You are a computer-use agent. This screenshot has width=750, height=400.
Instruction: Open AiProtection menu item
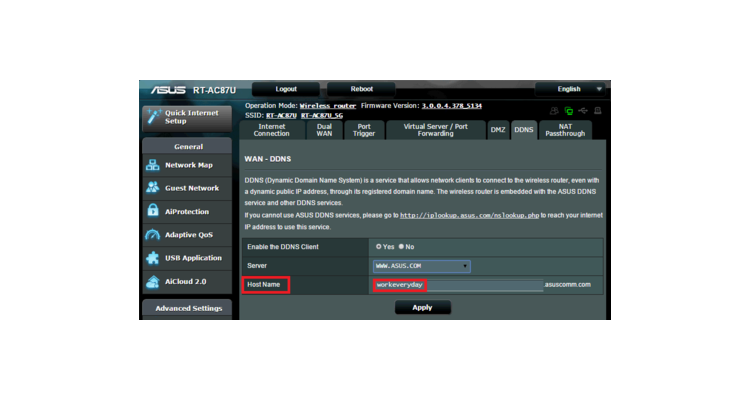click(x=187, y=211)
